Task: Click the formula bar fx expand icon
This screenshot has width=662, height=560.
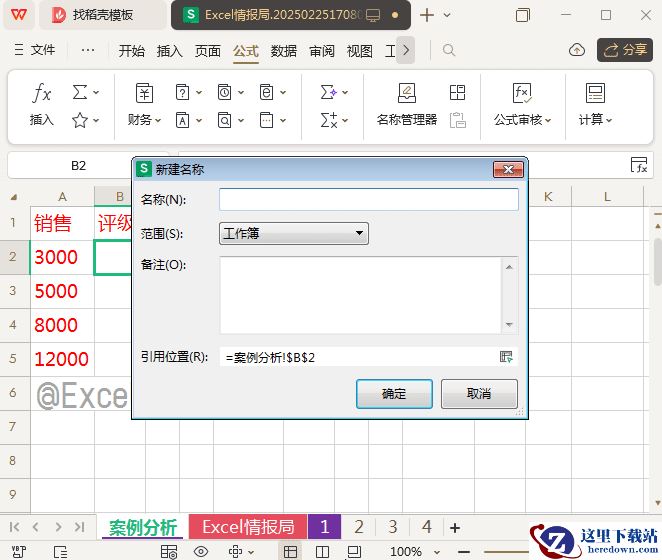Action: click(639, 165)
